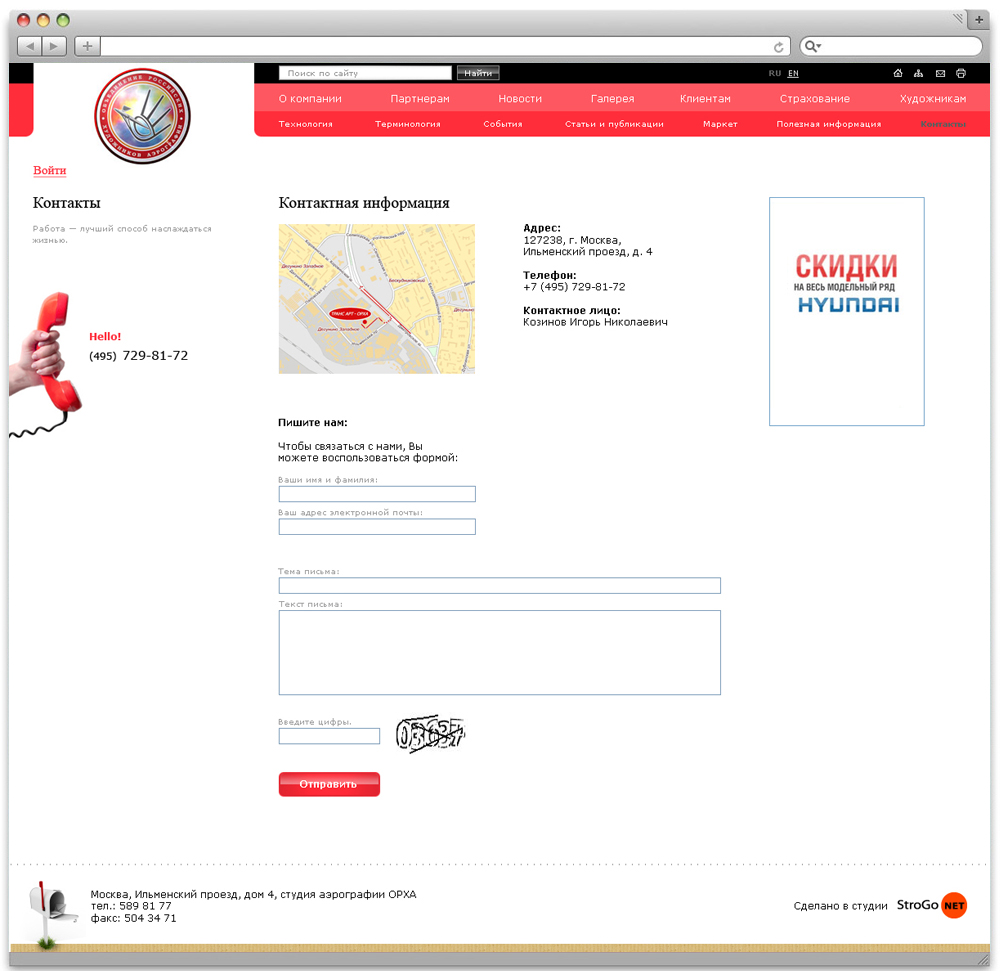Open the sitemap icon
Viewport: 1000px width, 971px height.
click(x=919, y=73)
